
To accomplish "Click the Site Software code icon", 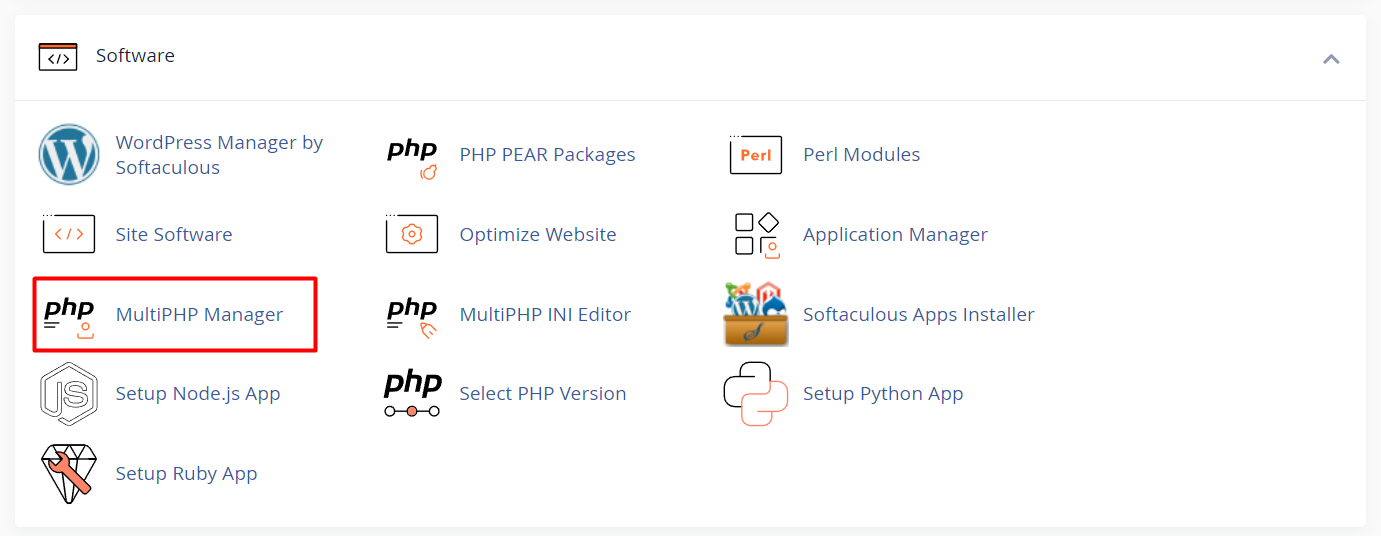I will [69, 234].
